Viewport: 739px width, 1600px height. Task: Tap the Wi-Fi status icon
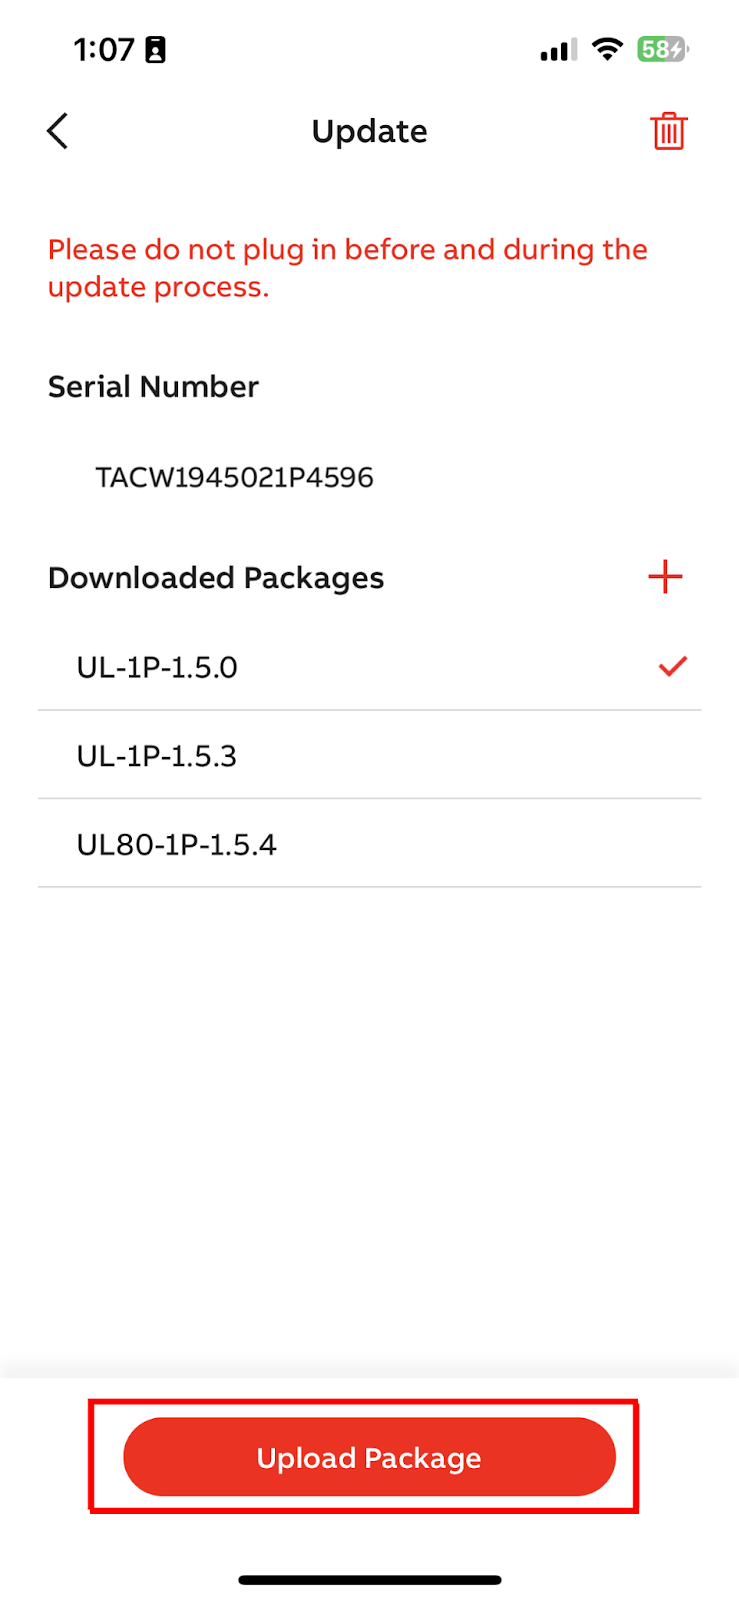pos(607,49)
